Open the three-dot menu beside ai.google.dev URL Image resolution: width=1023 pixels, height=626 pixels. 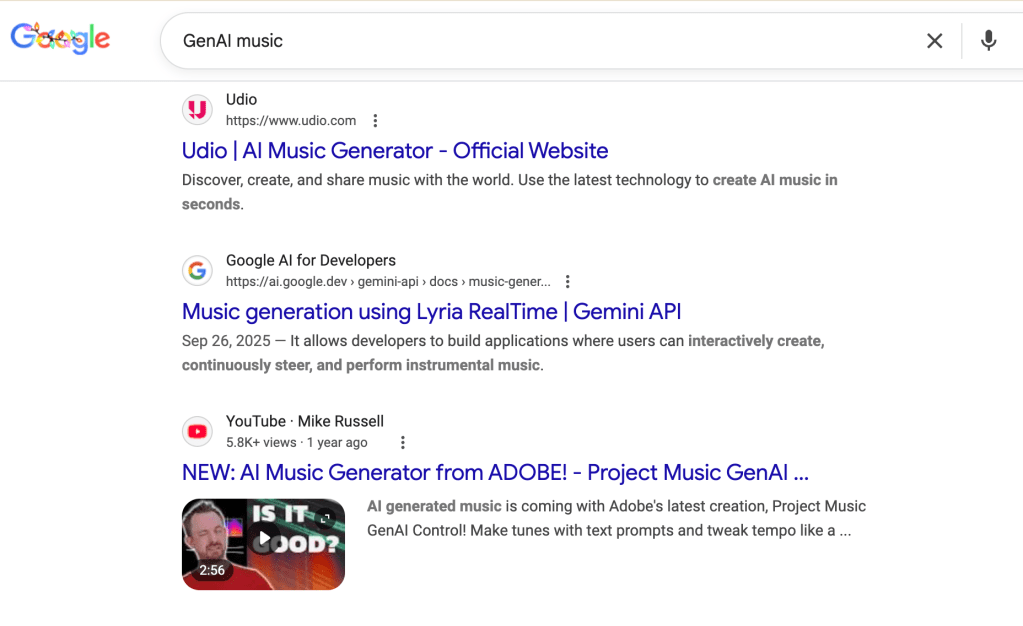coord(568,282)
